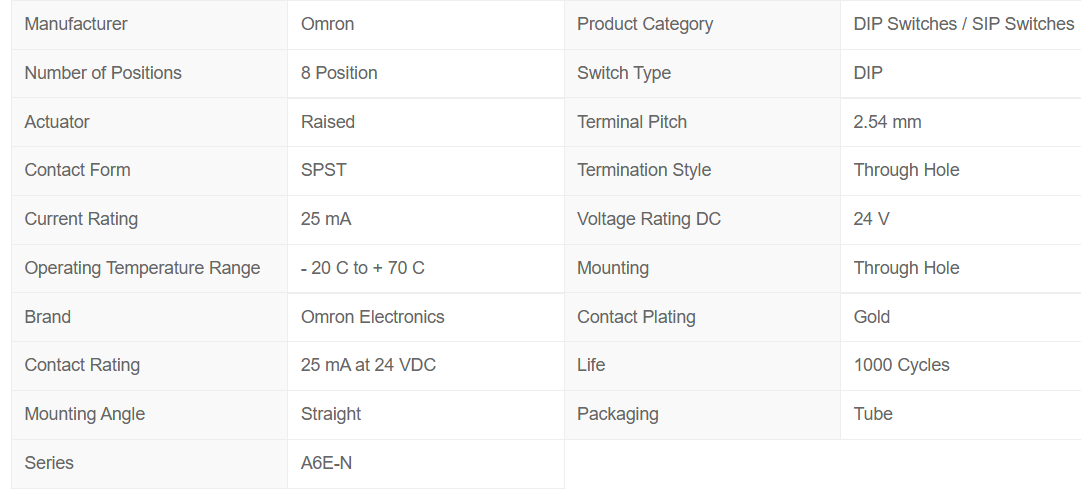Viewport: 1081px width, 492px height.
Task: Select the 25 mA at 24 VDC value
Action: [368, 365]
